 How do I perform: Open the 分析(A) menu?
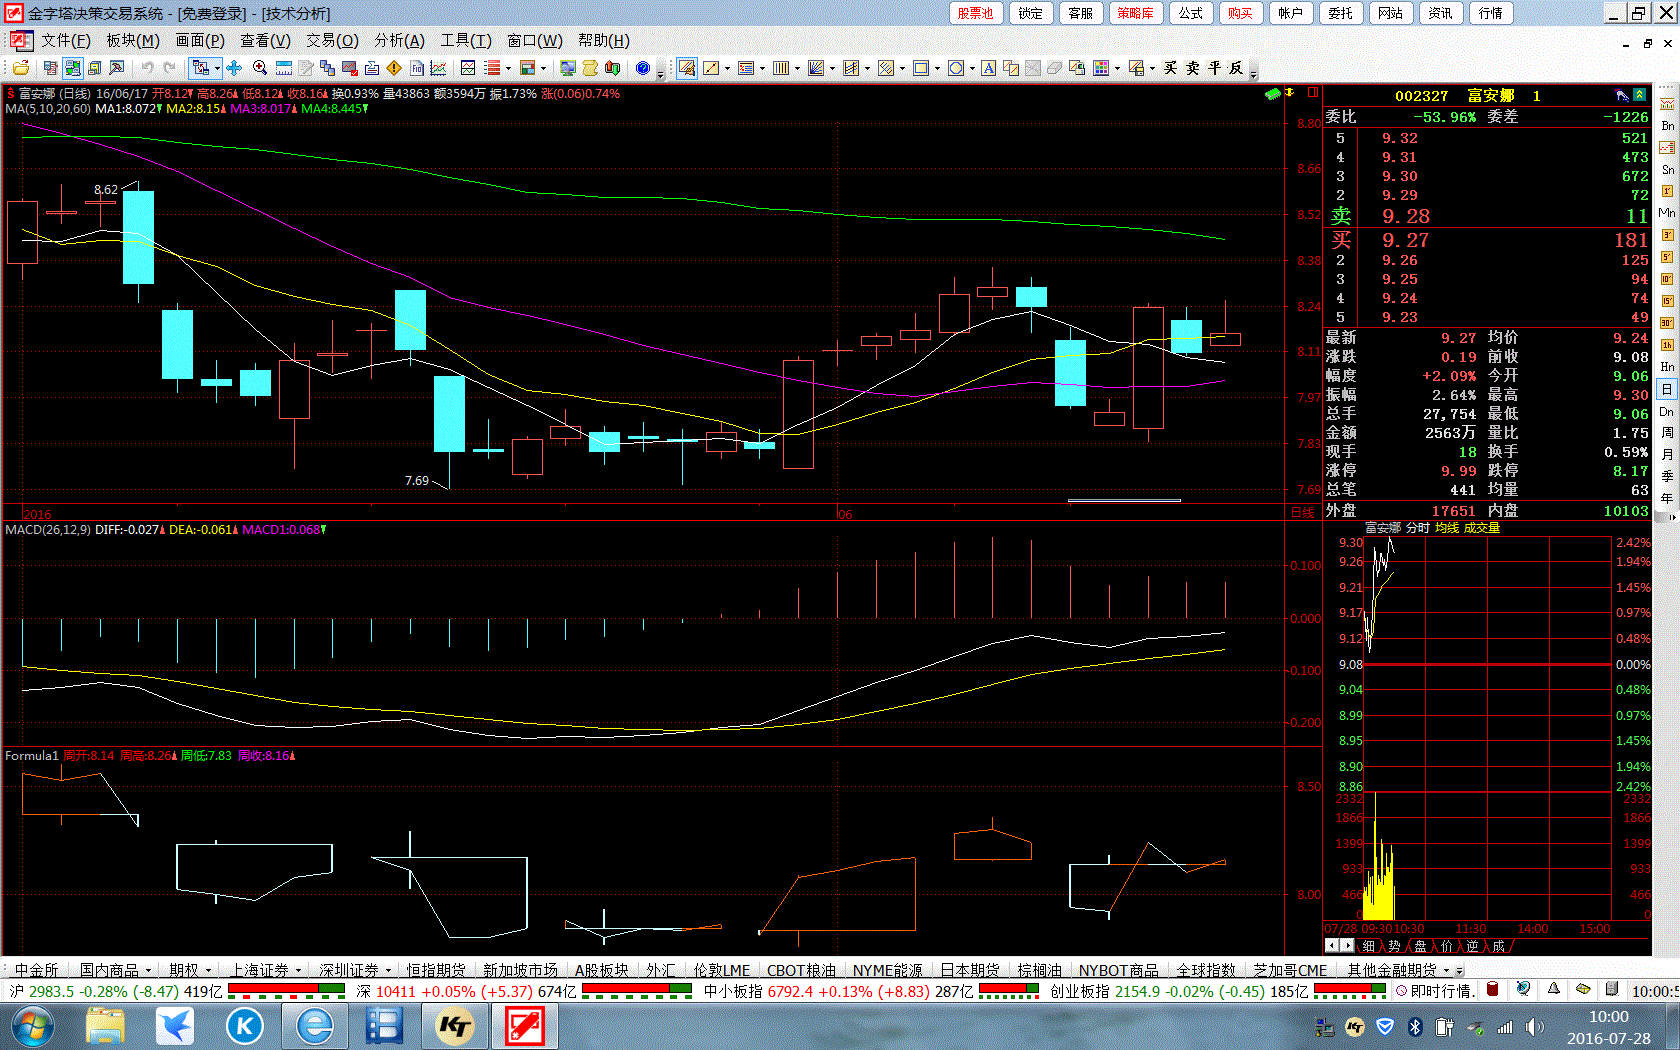tap(399, 40)
